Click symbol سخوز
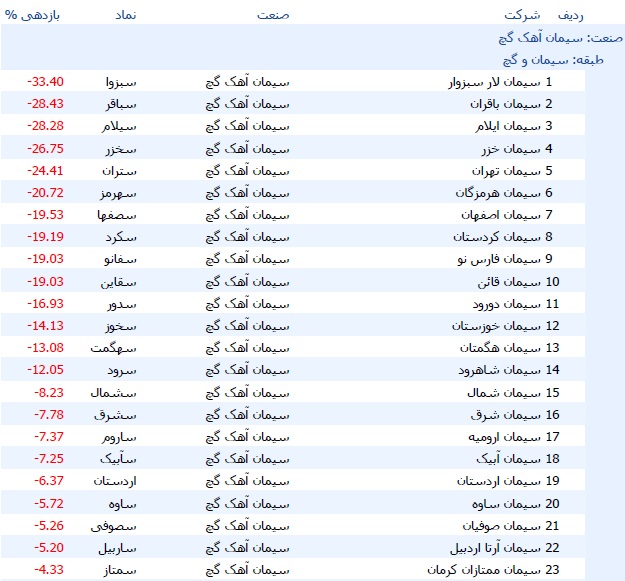625x581 pixels. [x=121, y=326]
